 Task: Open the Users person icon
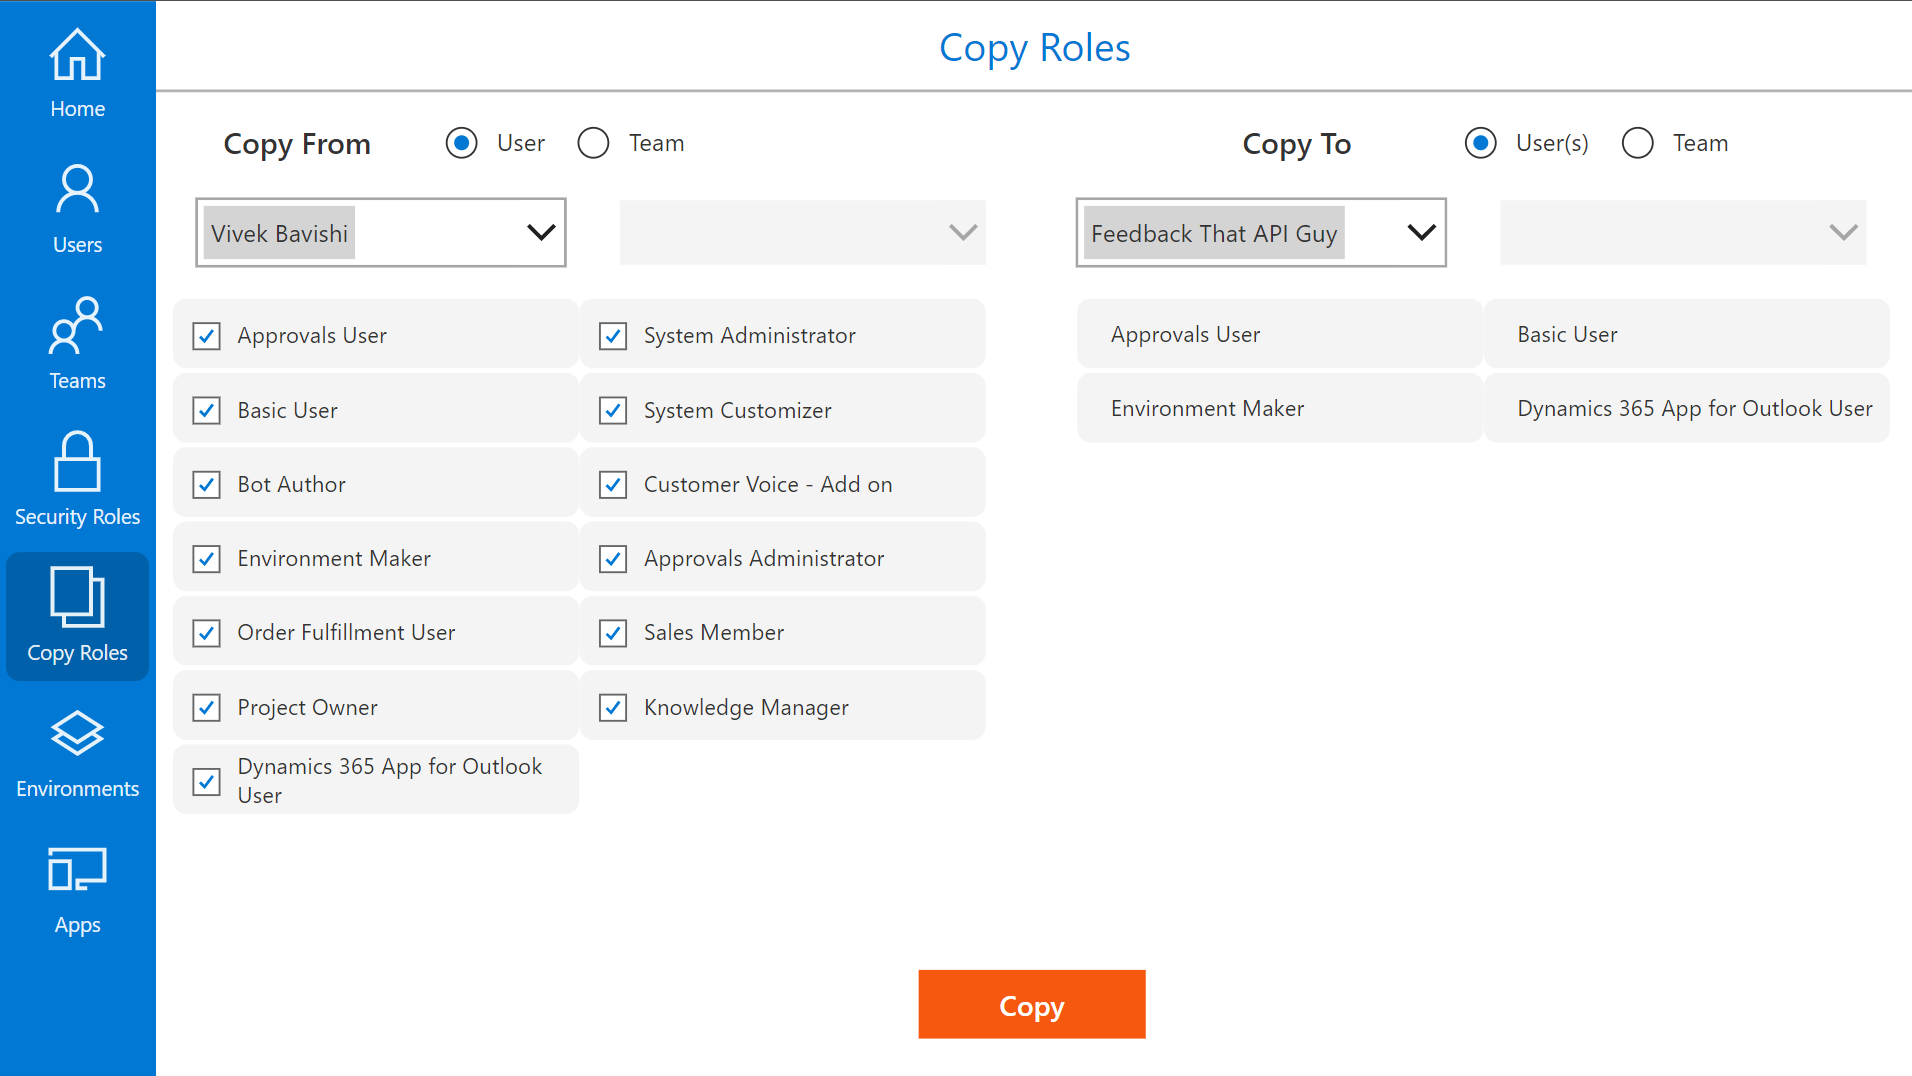pos(77,190)
